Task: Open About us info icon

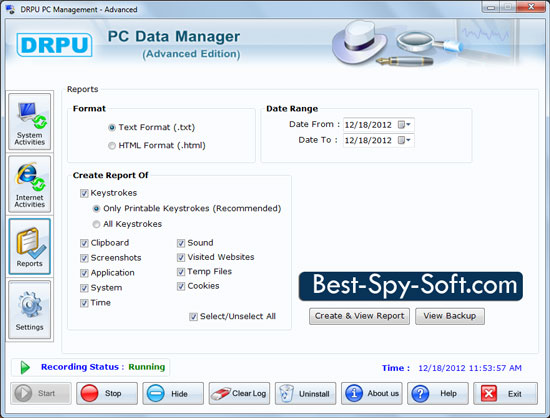Action: pos(354,393)
